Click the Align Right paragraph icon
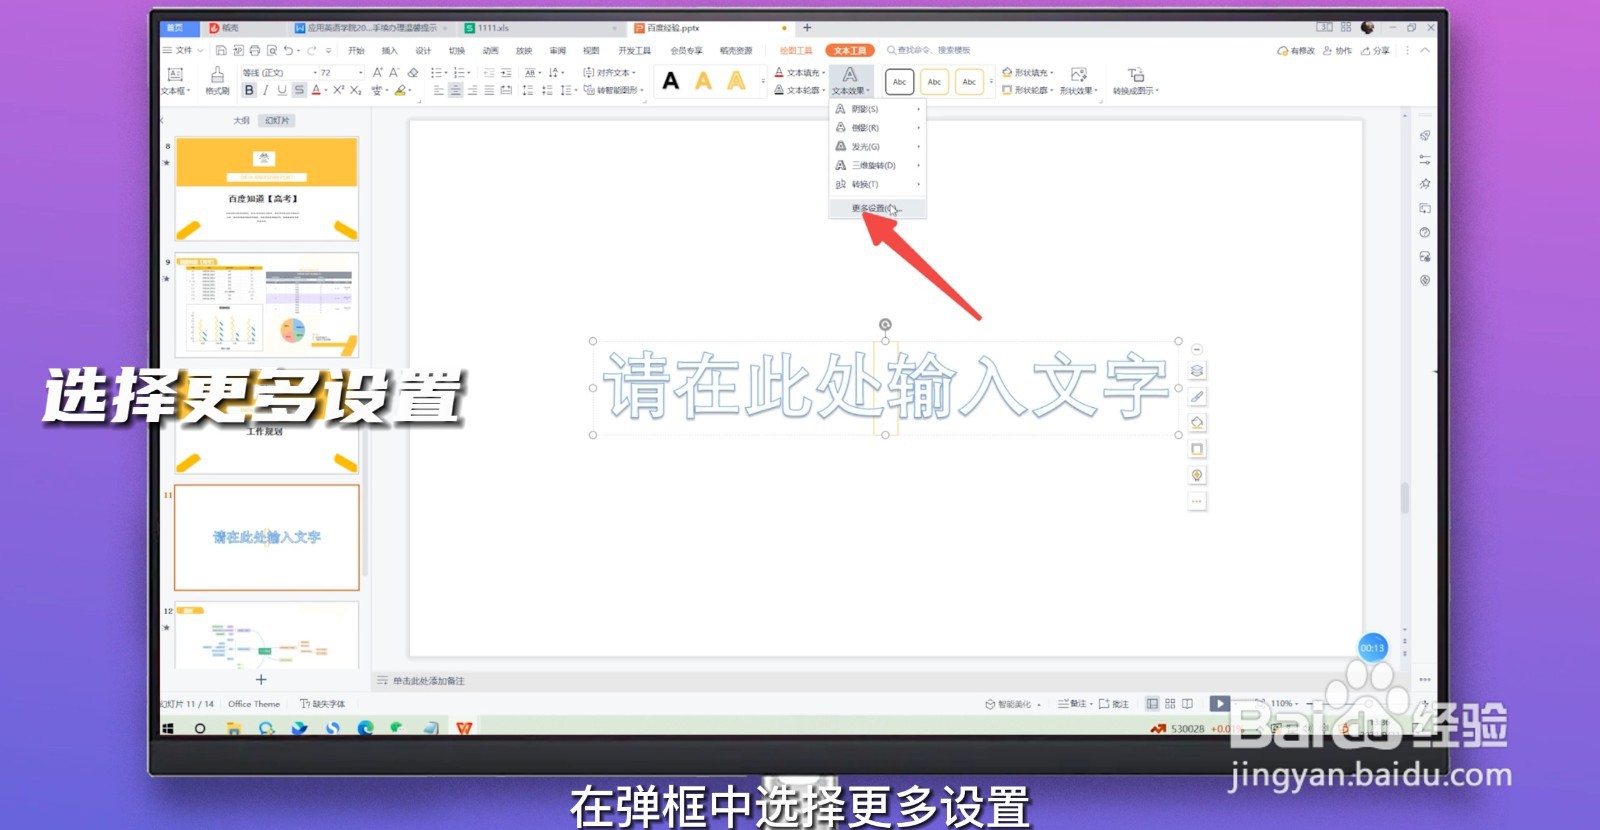 [x=472, y=90]
